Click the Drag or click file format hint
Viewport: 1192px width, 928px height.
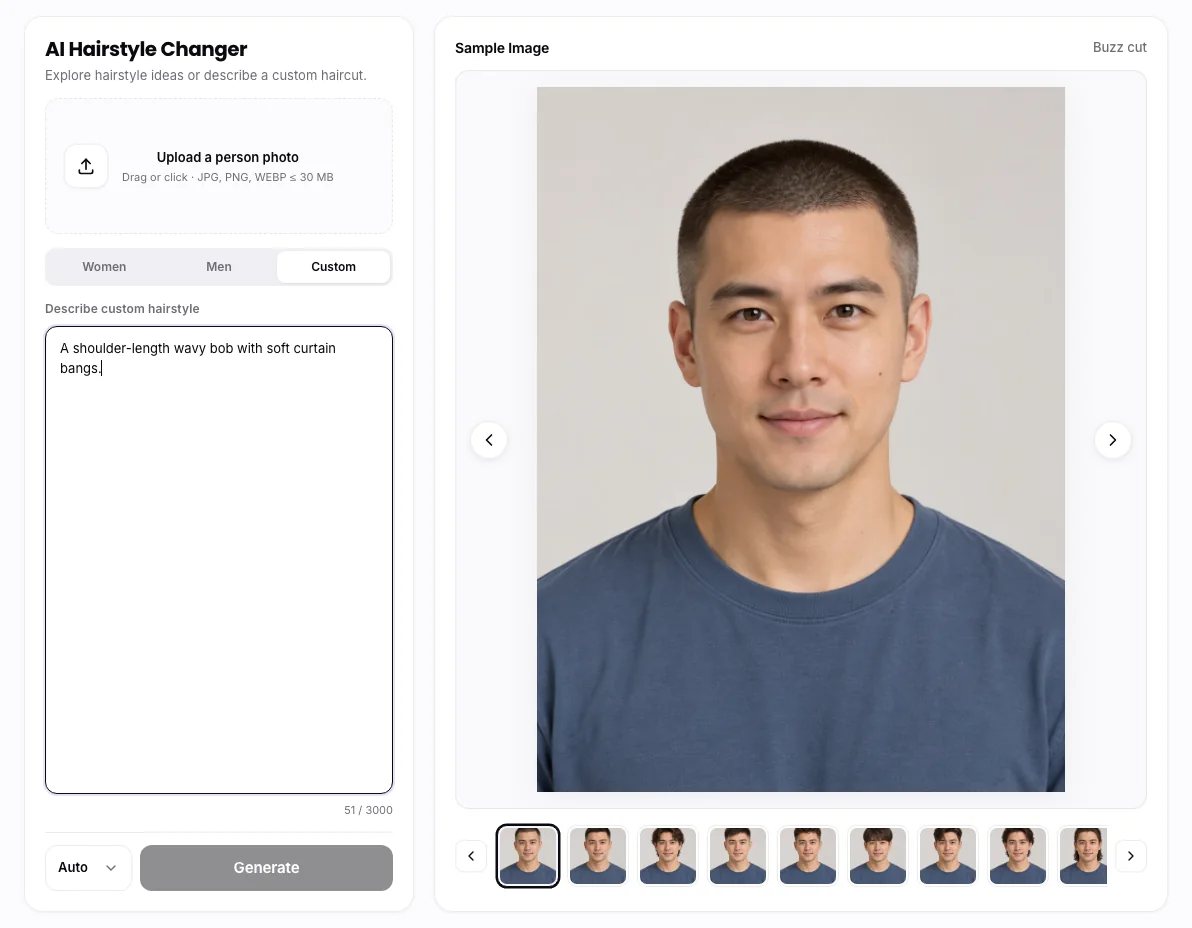(x=227, y=177)
